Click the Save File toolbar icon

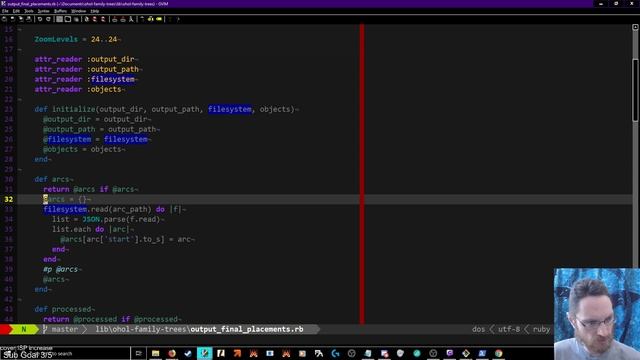point(12,19)
